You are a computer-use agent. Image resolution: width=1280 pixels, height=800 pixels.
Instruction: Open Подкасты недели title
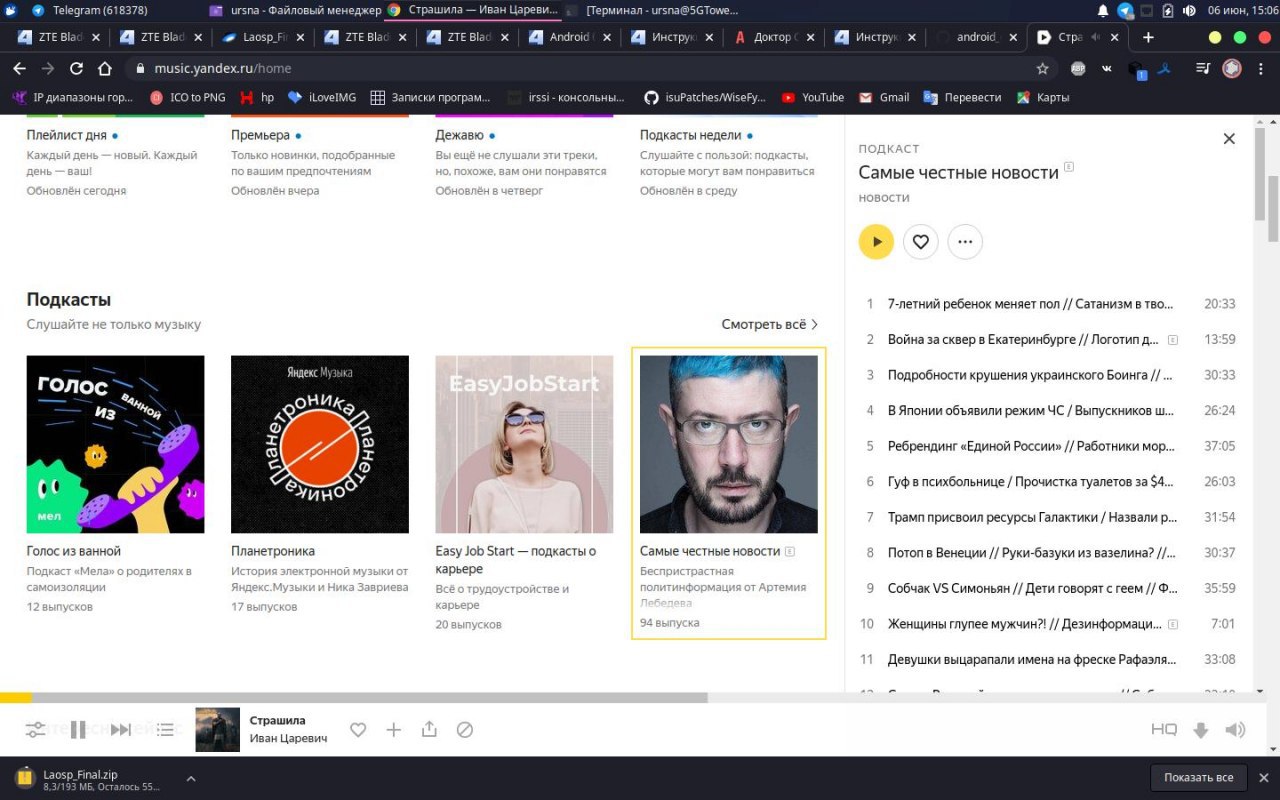pyautogui.click(x=691, y=135)
